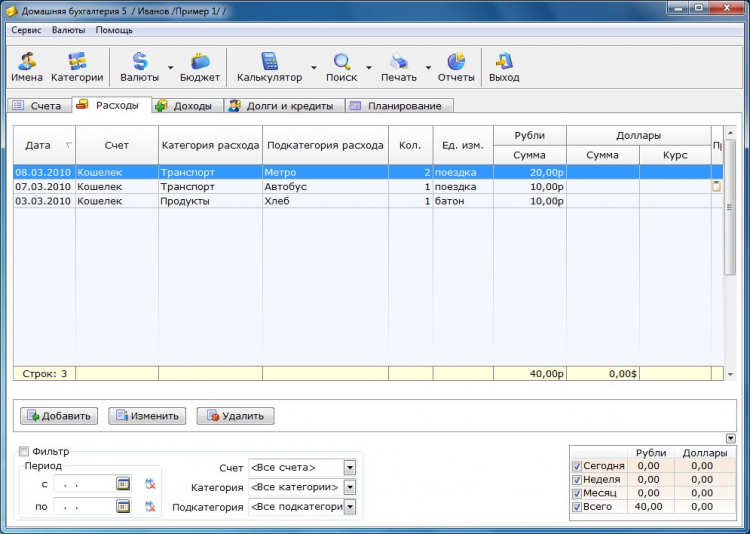Image resolution: width=750 pixels, height=534 pixels.
Task: Expand the Валюты toolbar dropdown arrow
Action: point(170,68)
